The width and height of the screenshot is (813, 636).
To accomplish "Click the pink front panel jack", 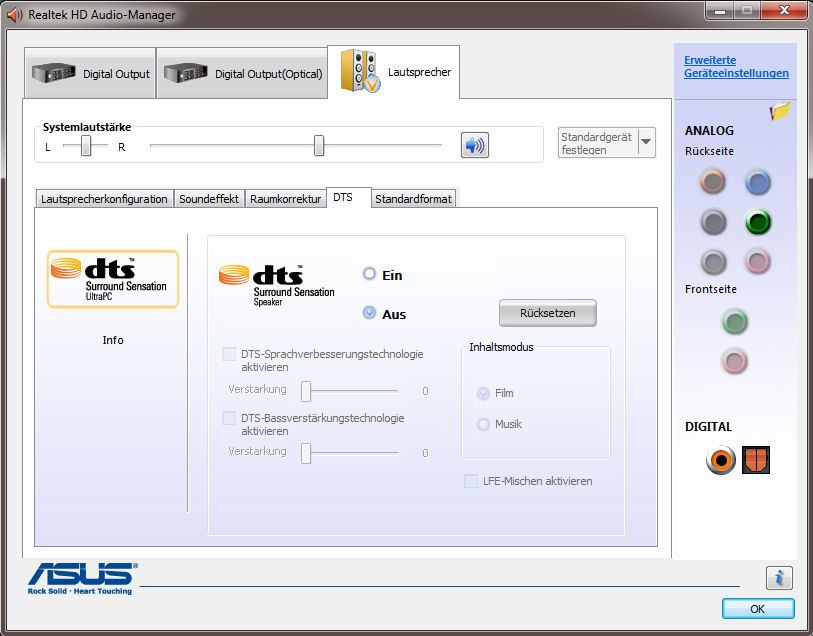I will [735, 361].
